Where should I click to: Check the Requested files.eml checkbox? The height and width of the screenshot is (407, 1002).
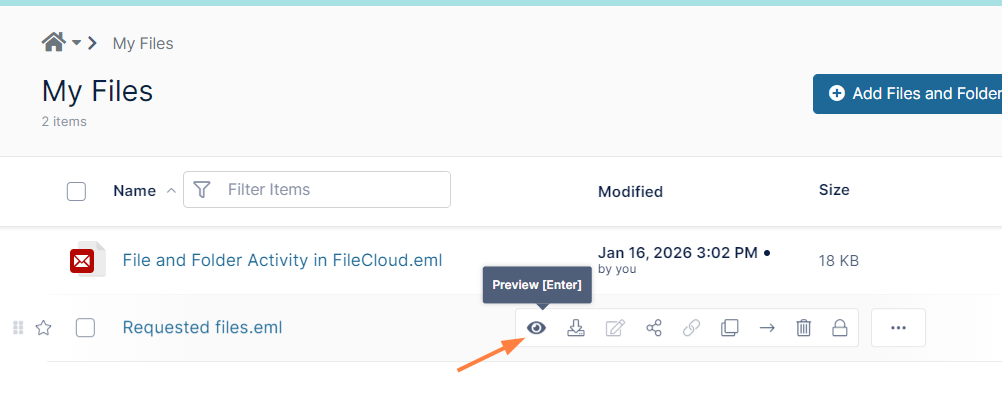(x=85, y=328)
